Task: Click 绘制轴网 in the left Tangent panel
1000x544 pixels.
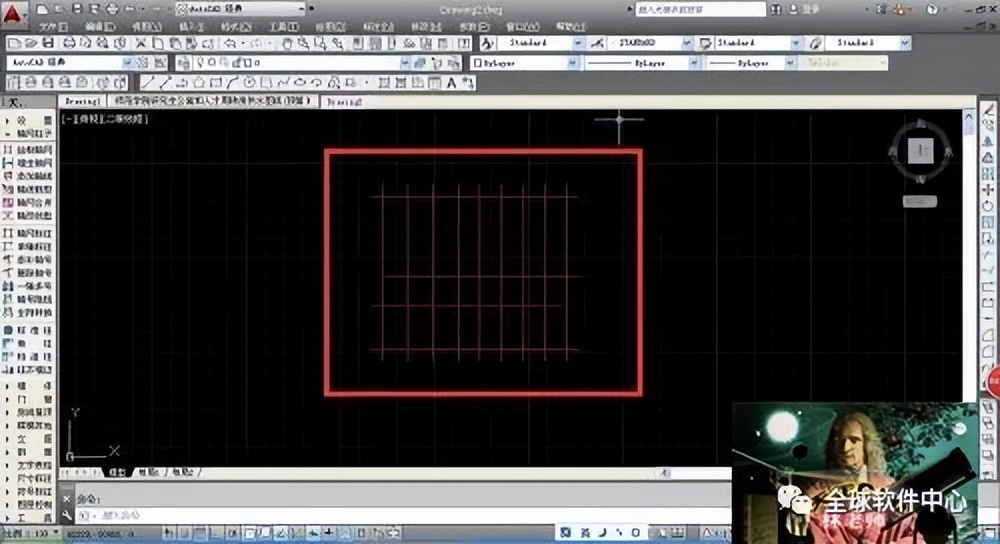Action: coord(34,149)
